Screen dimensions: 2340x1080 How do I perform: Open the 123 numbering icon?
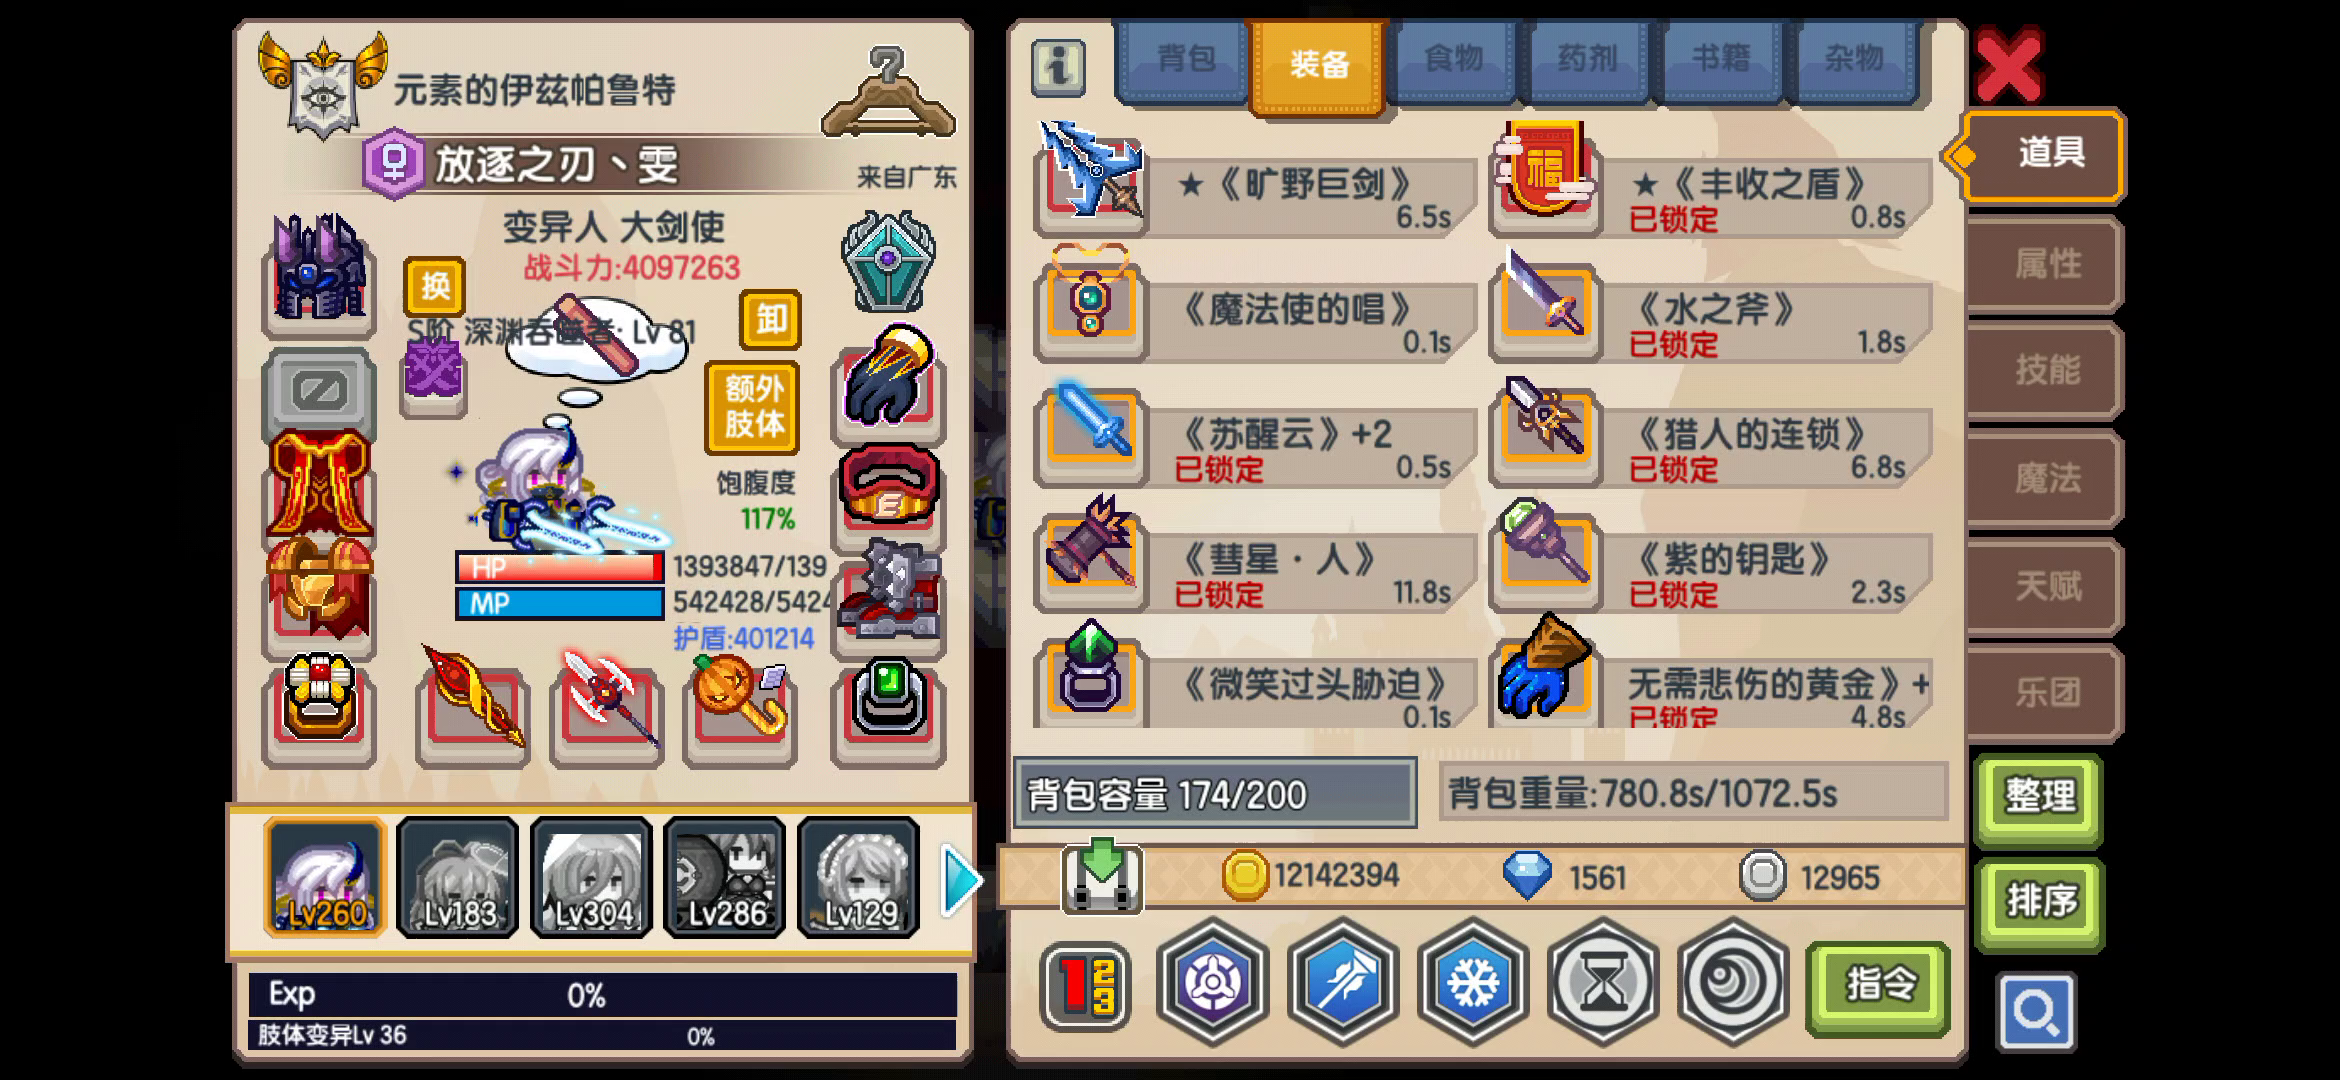[1085, 985]
